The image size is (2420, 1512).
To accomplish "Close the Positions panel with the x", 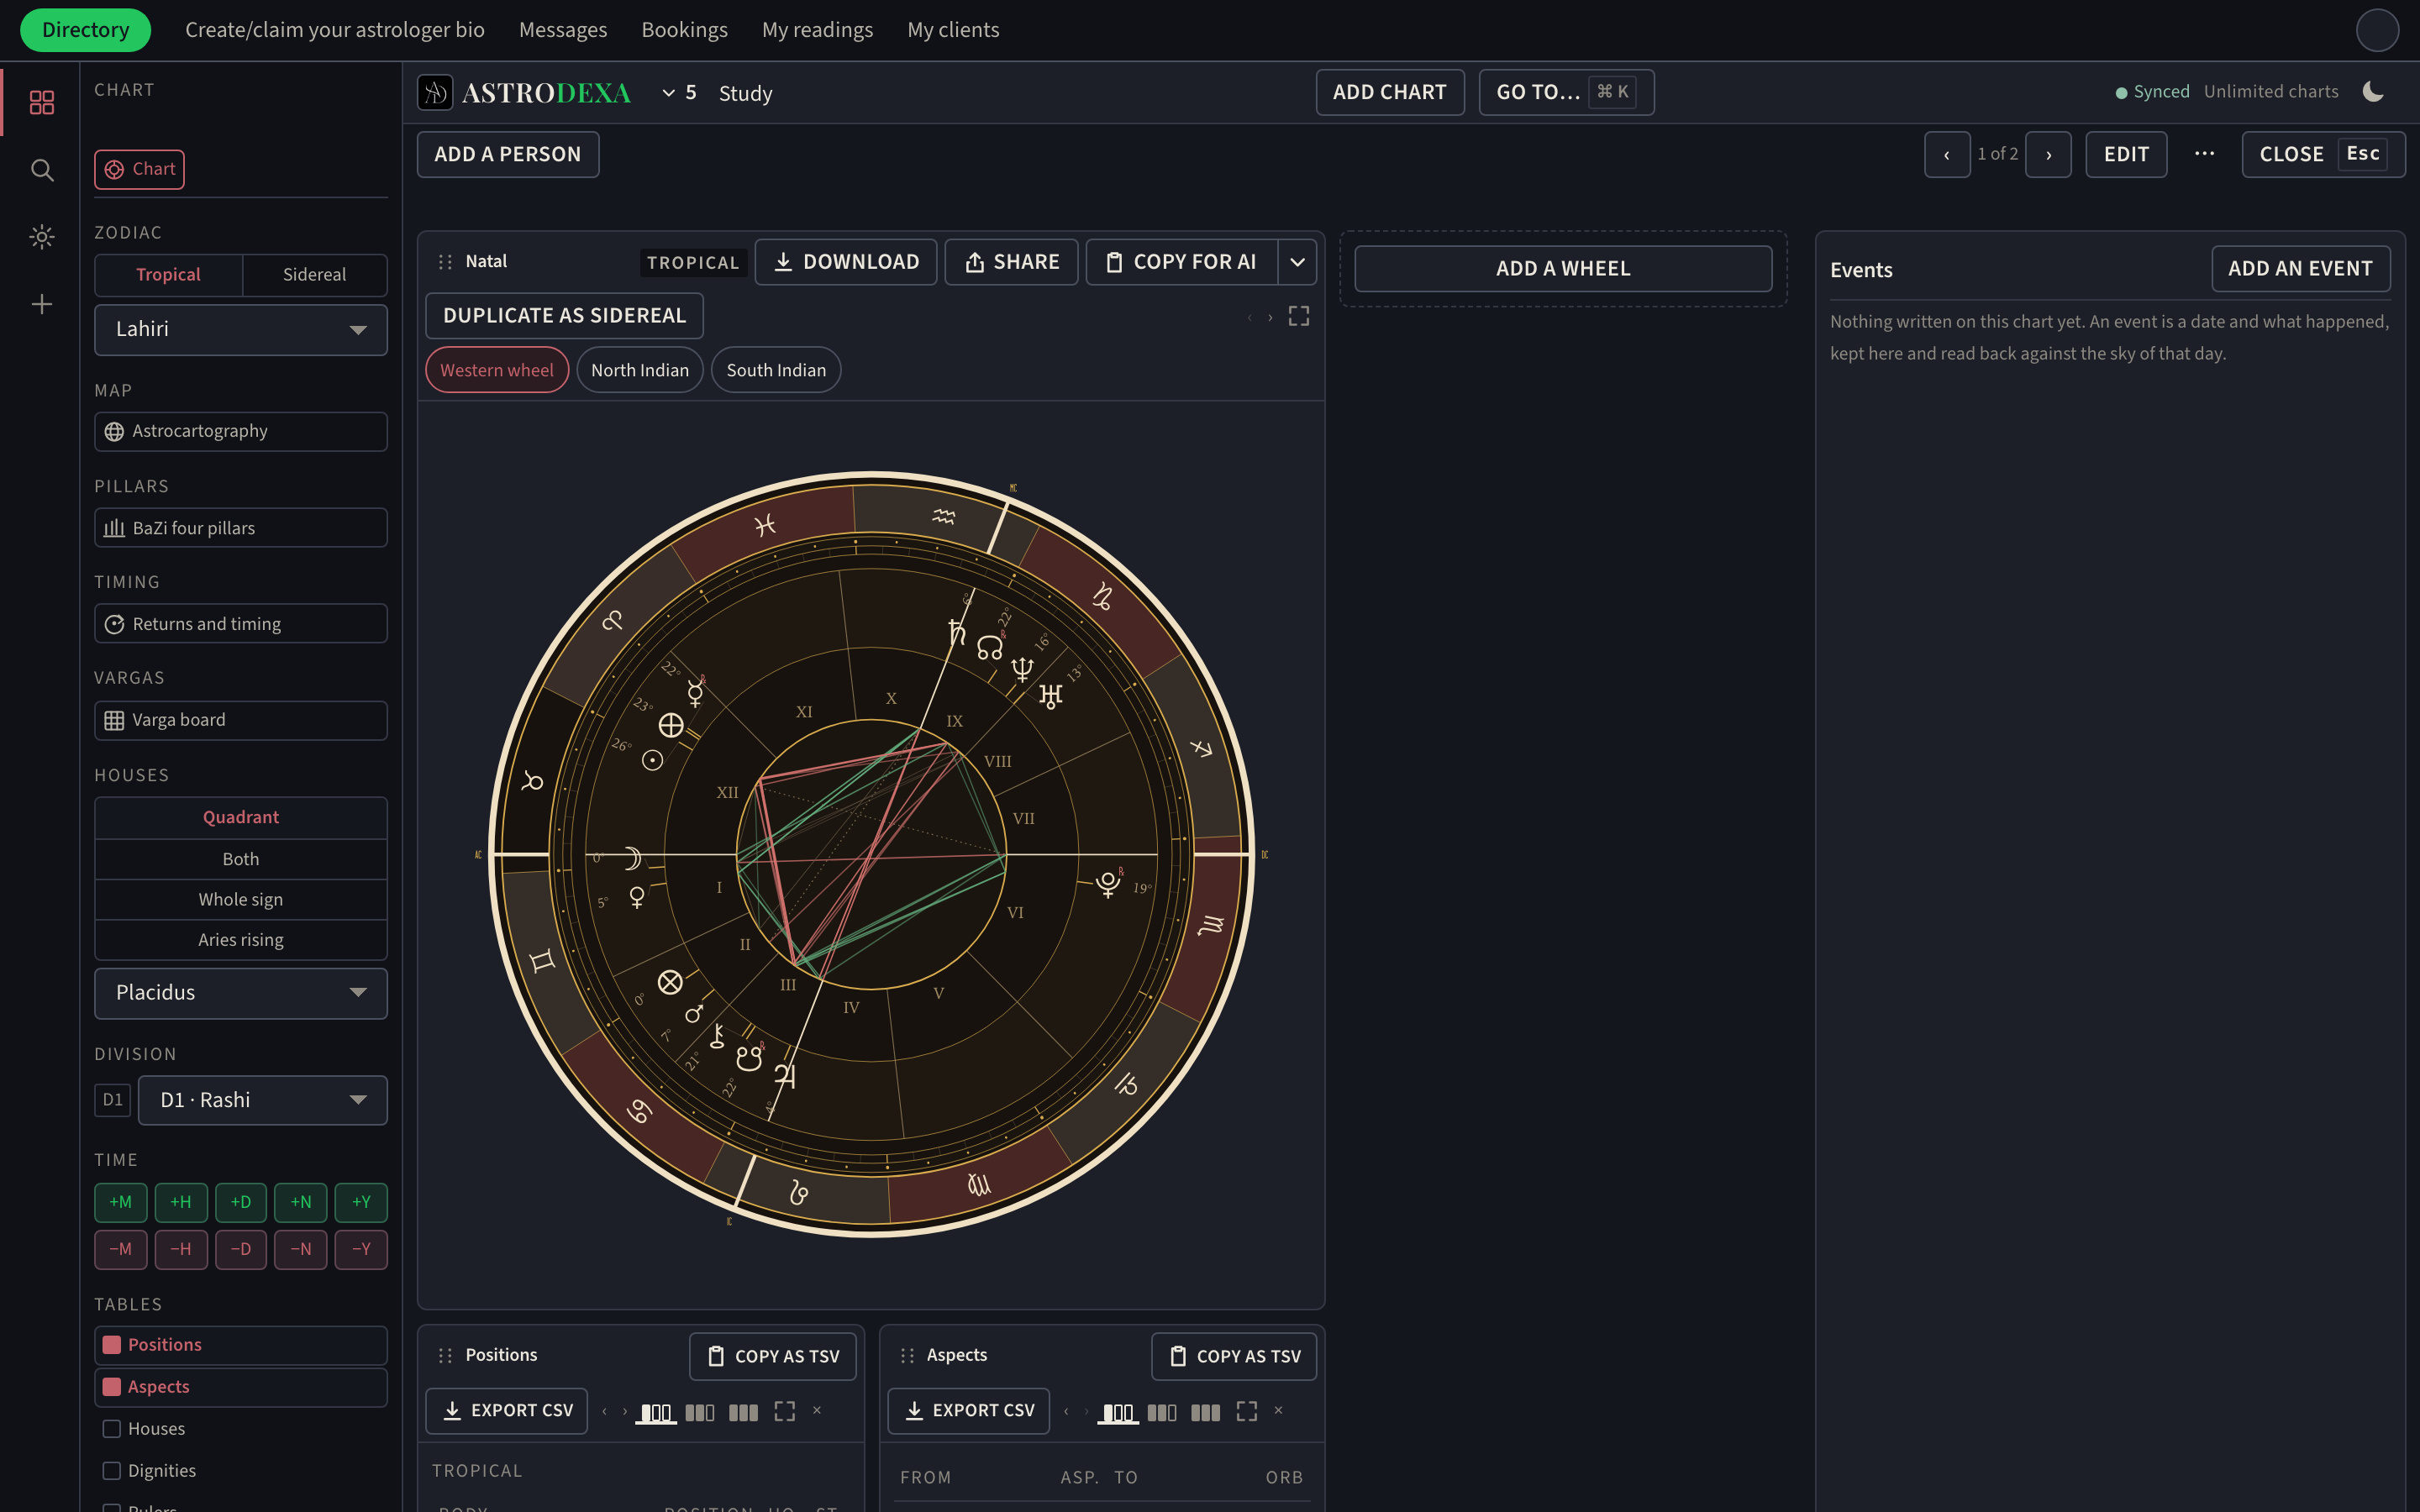I will pyautogui.click(x=817, y=1410).
